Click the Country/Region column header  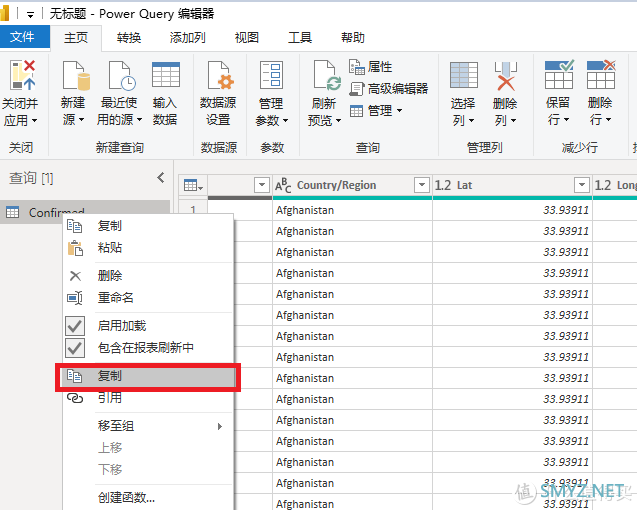[352, 185]
